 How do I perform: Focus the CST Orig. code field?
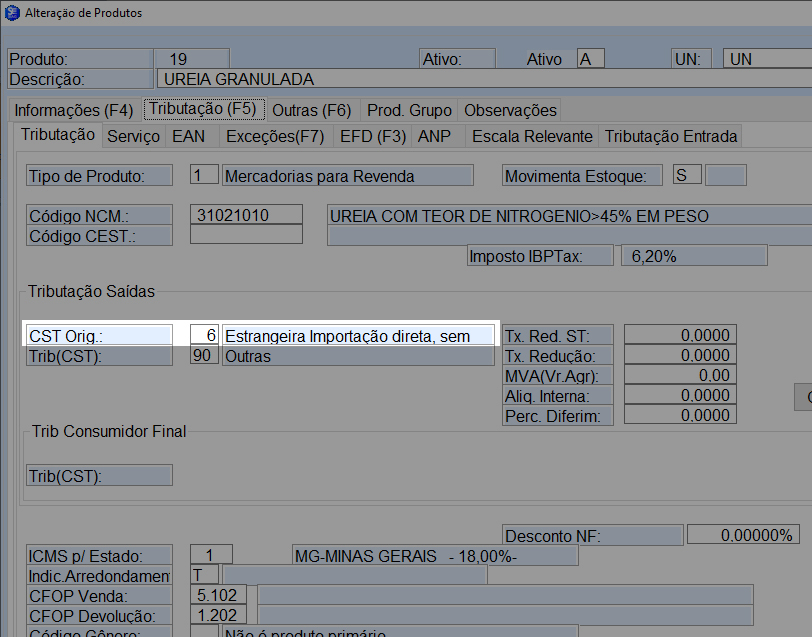(204, 336)
